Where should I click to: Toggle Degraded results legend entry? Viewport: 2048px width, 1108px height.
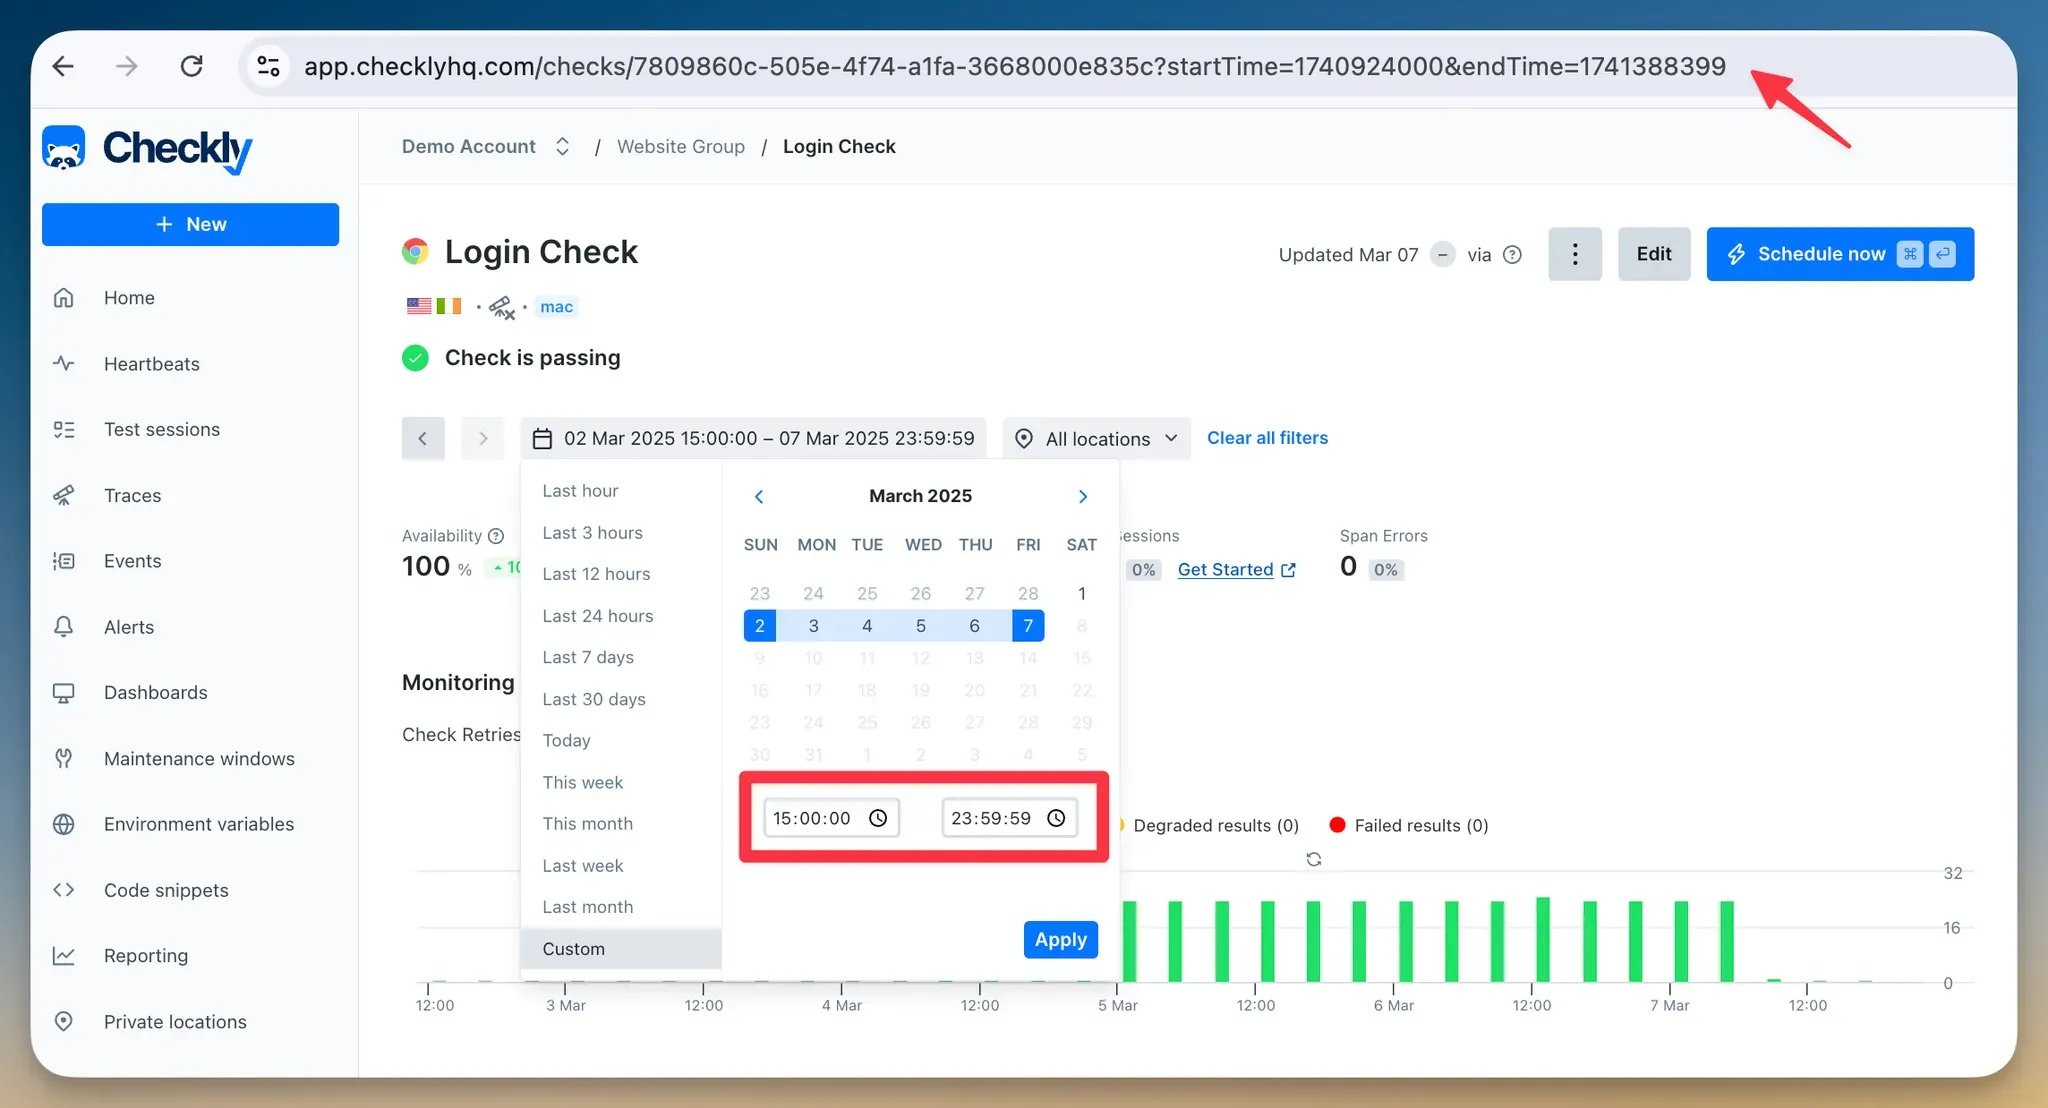(1209, 826)
